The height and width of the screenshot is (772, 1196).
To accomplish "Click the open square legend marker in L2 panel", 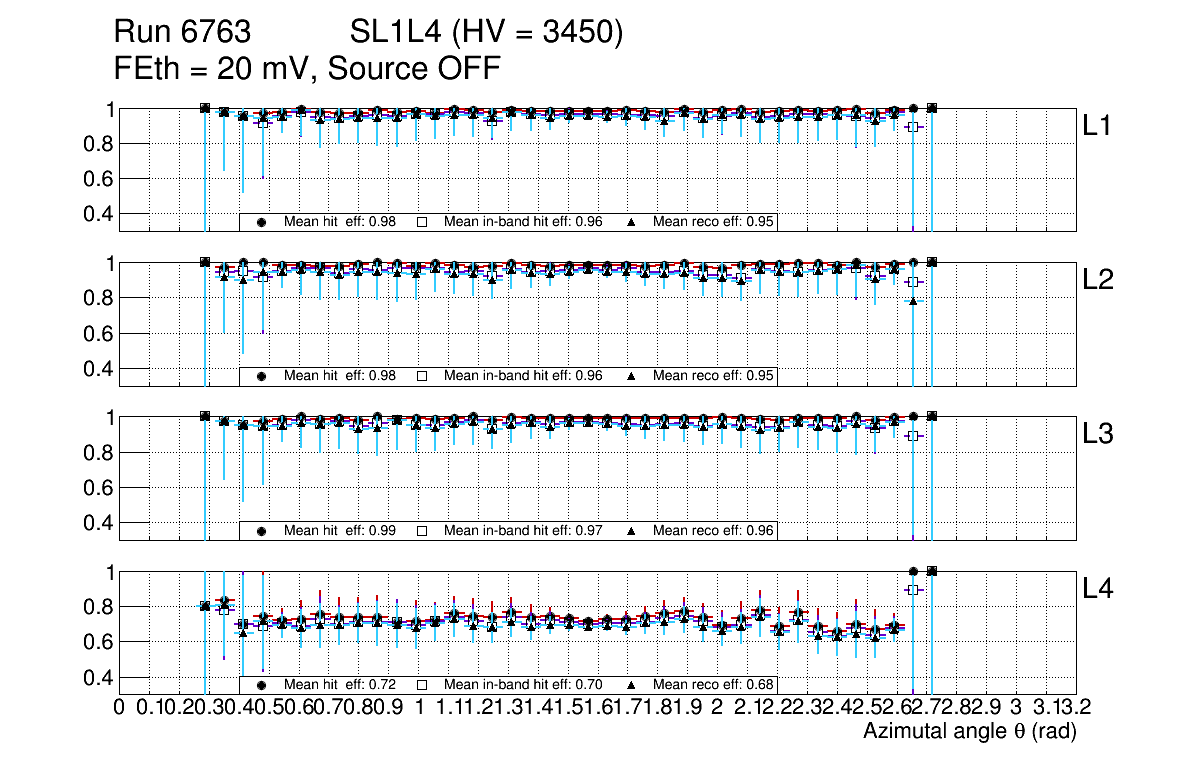I will [x=422, y=377].
